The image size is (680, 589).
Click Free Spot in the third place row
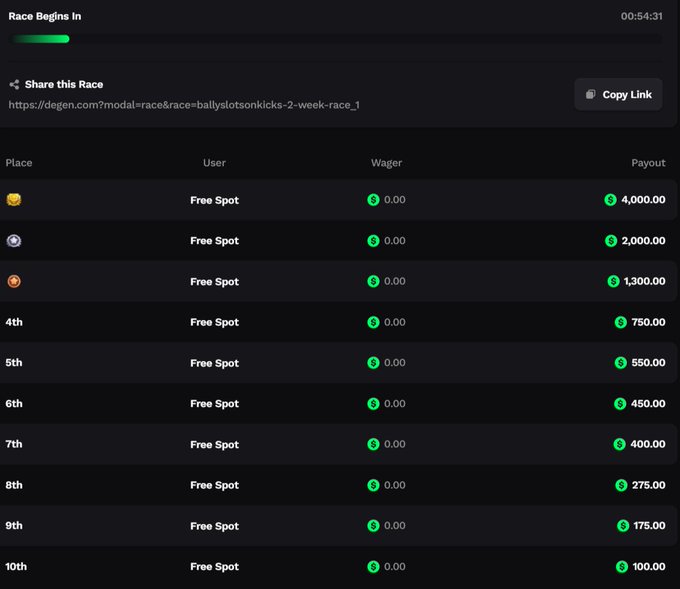point(214,281)
